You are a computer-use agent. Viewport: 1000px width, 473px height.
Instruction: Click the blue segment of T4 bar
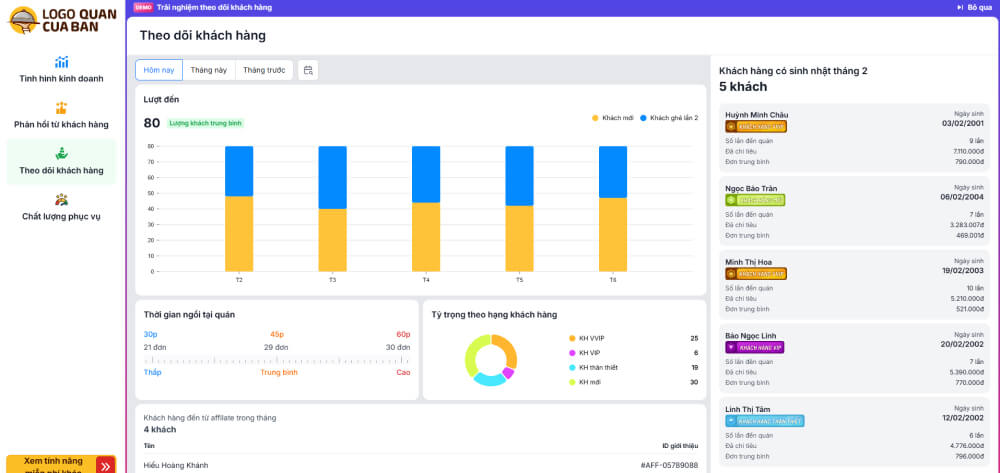(x=426, y=174)
